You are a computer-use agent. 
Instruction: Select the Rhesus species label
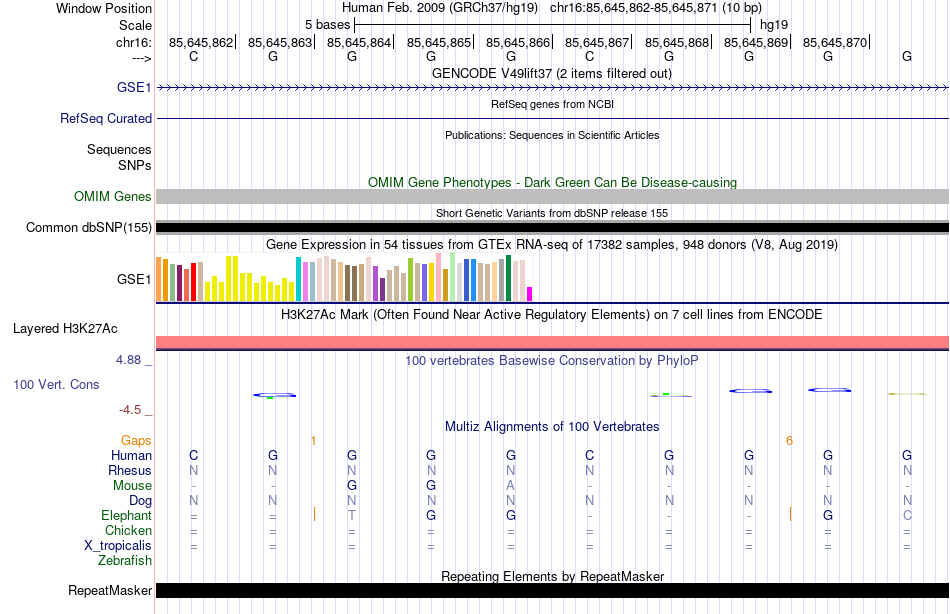(x=130, y=470)
